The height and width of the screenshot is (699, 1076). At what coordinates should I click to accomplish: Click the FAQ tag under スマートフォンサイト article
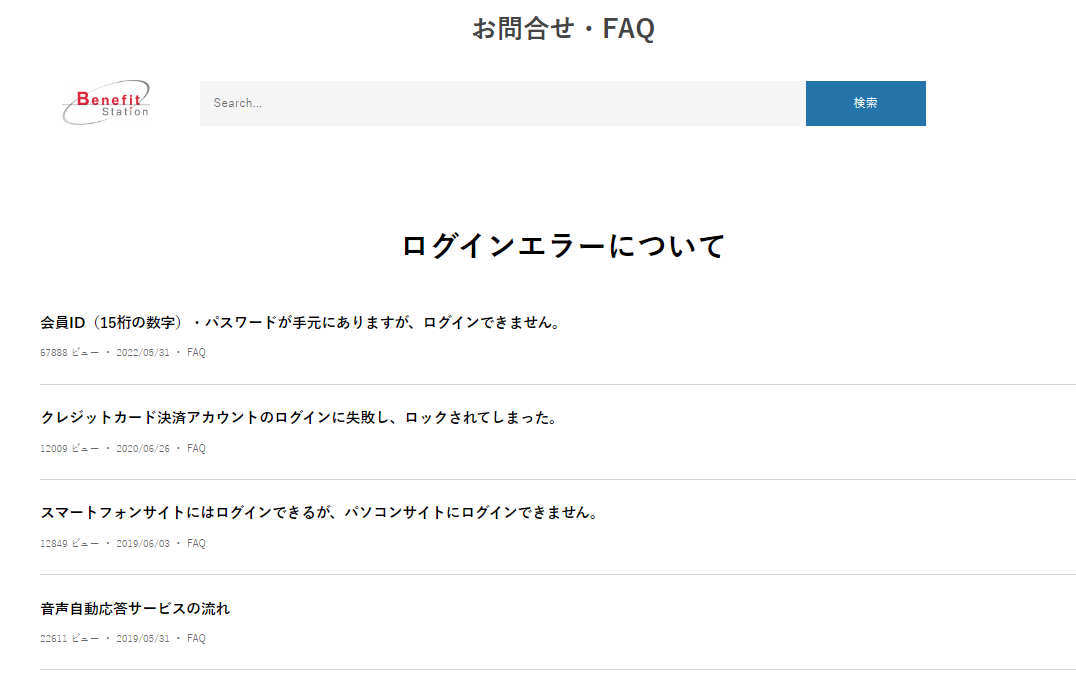click(196, 544)
